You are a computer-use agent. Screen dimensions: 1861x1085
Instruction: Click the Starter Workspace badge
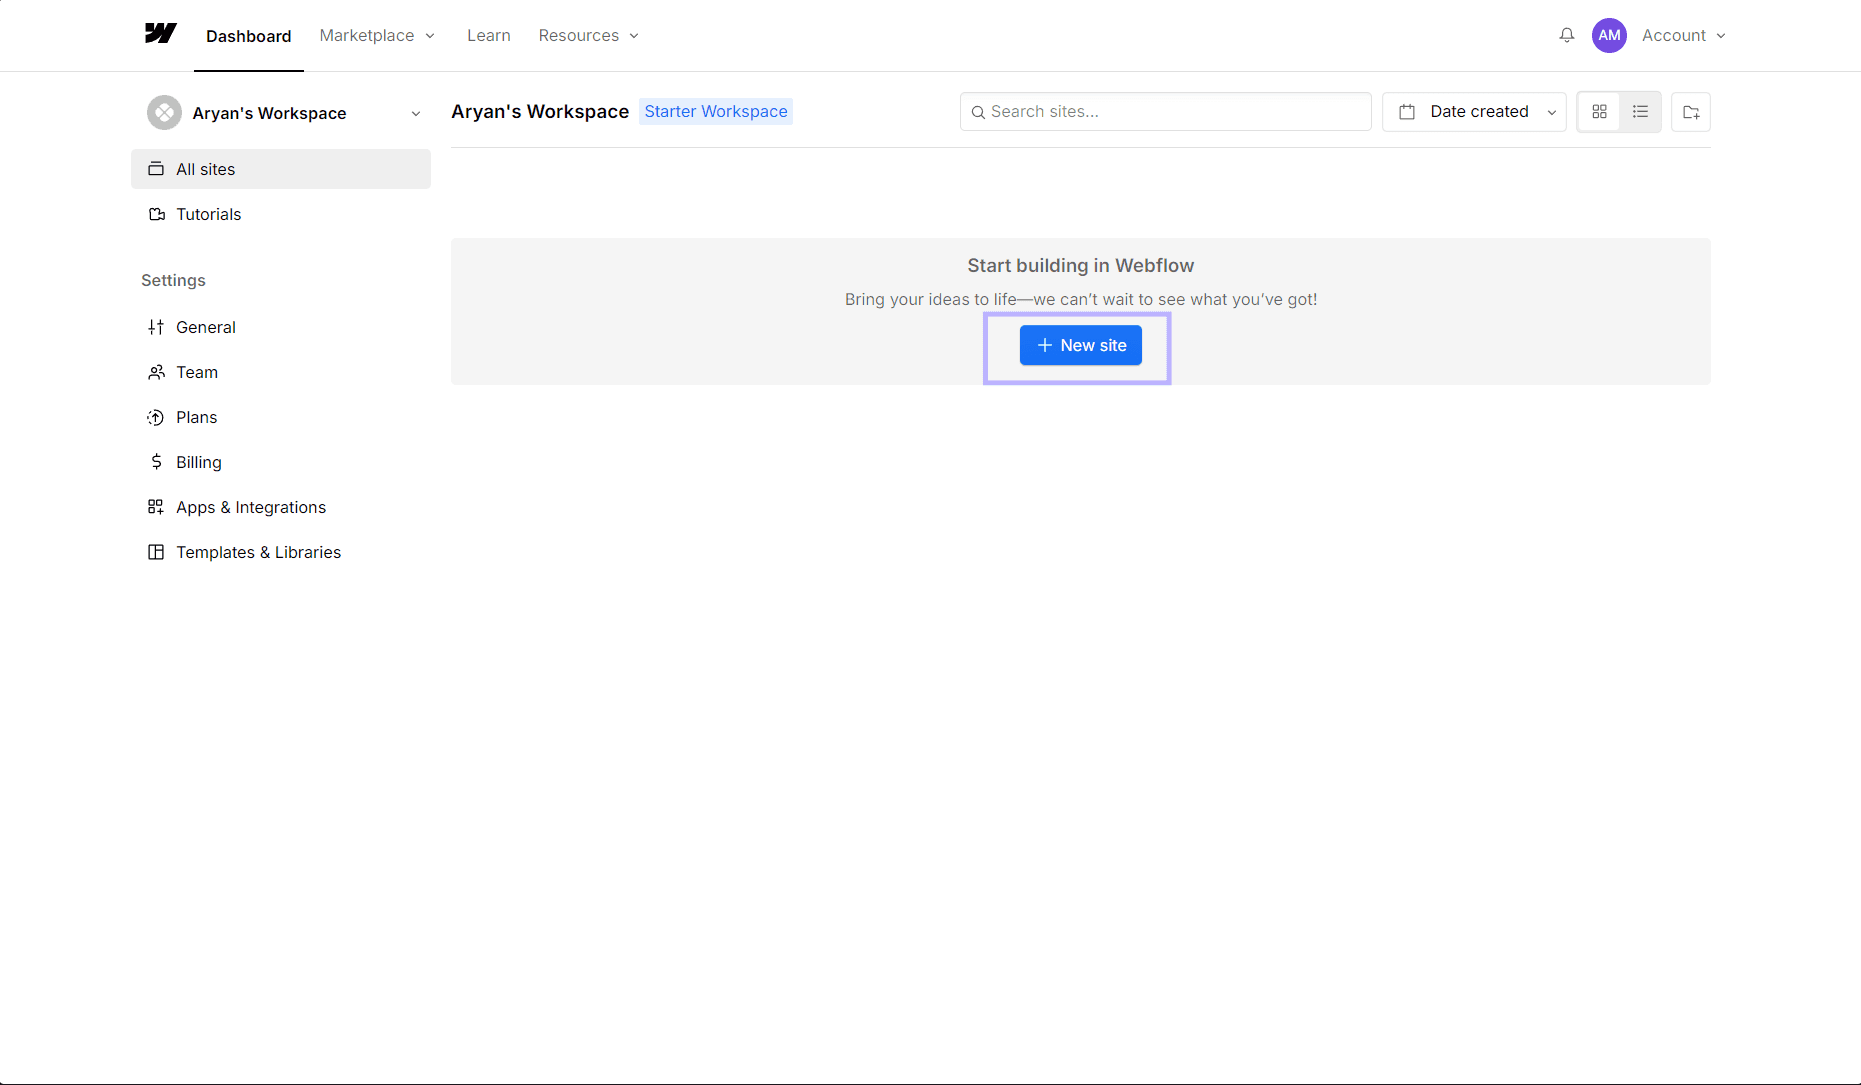[x=716, y=111]
